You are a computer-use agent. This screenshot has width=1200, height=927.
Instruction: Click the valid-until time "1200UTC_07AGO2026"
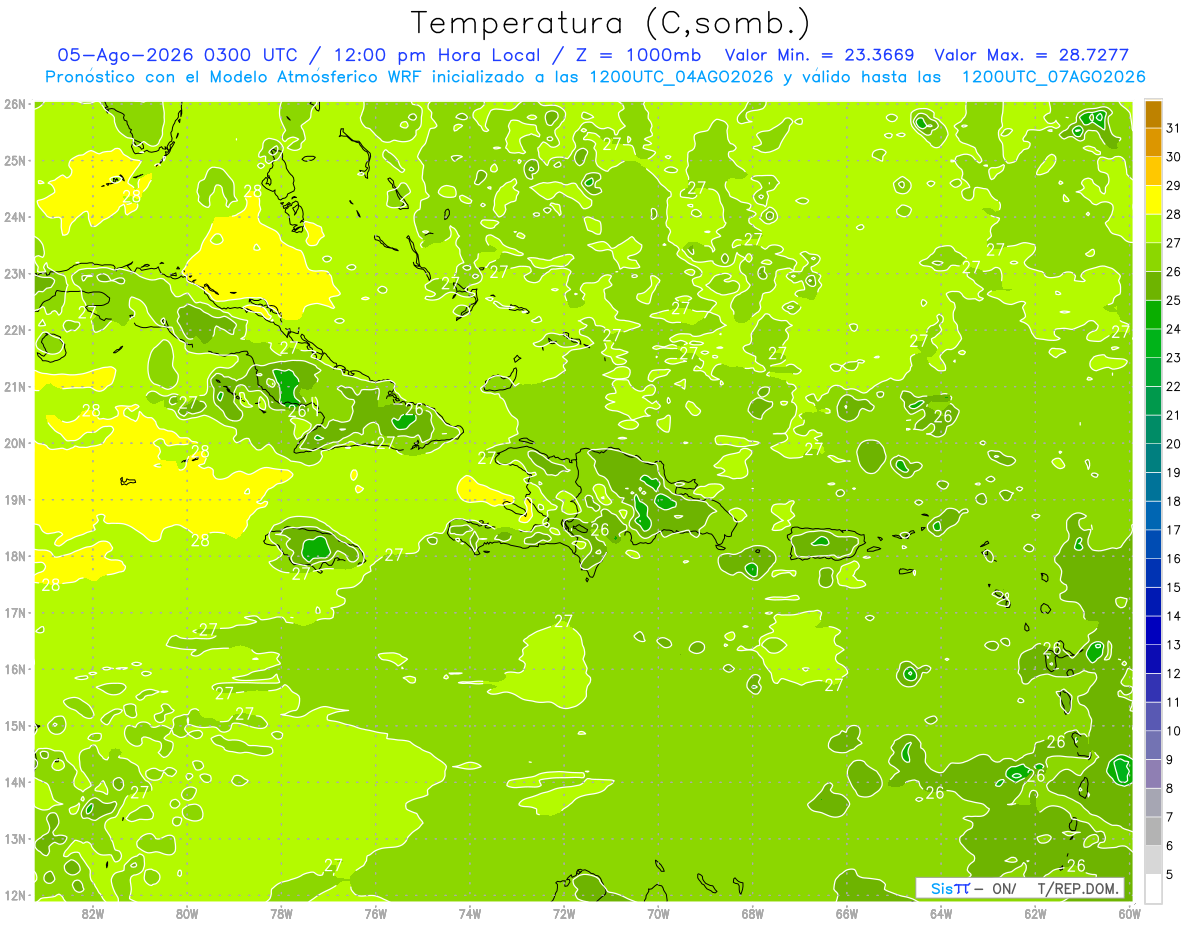tap(1053, 77)
